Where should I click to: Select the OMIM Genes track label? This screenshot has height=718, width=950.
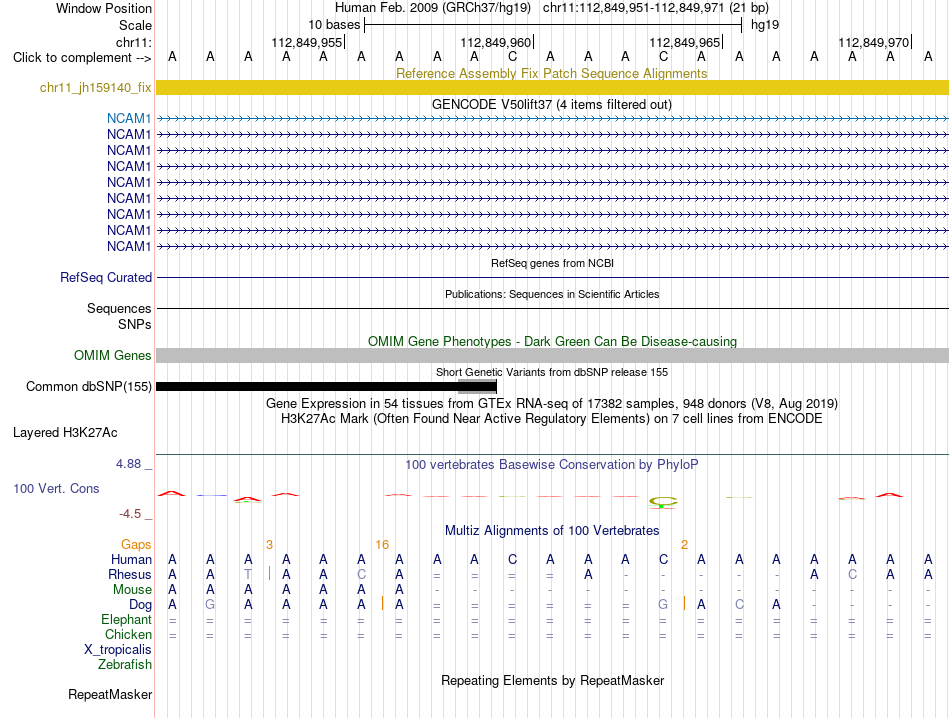[113, 356]
